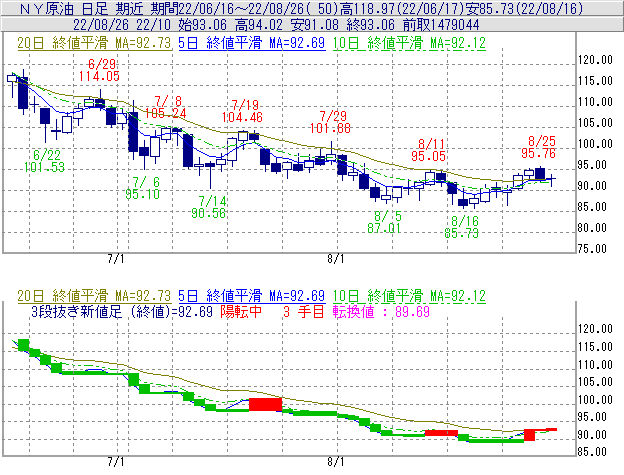Select 10日 終値平滑 legend in lower chart
The width and height of the screenshot is (624, 475).
(409, 296)
